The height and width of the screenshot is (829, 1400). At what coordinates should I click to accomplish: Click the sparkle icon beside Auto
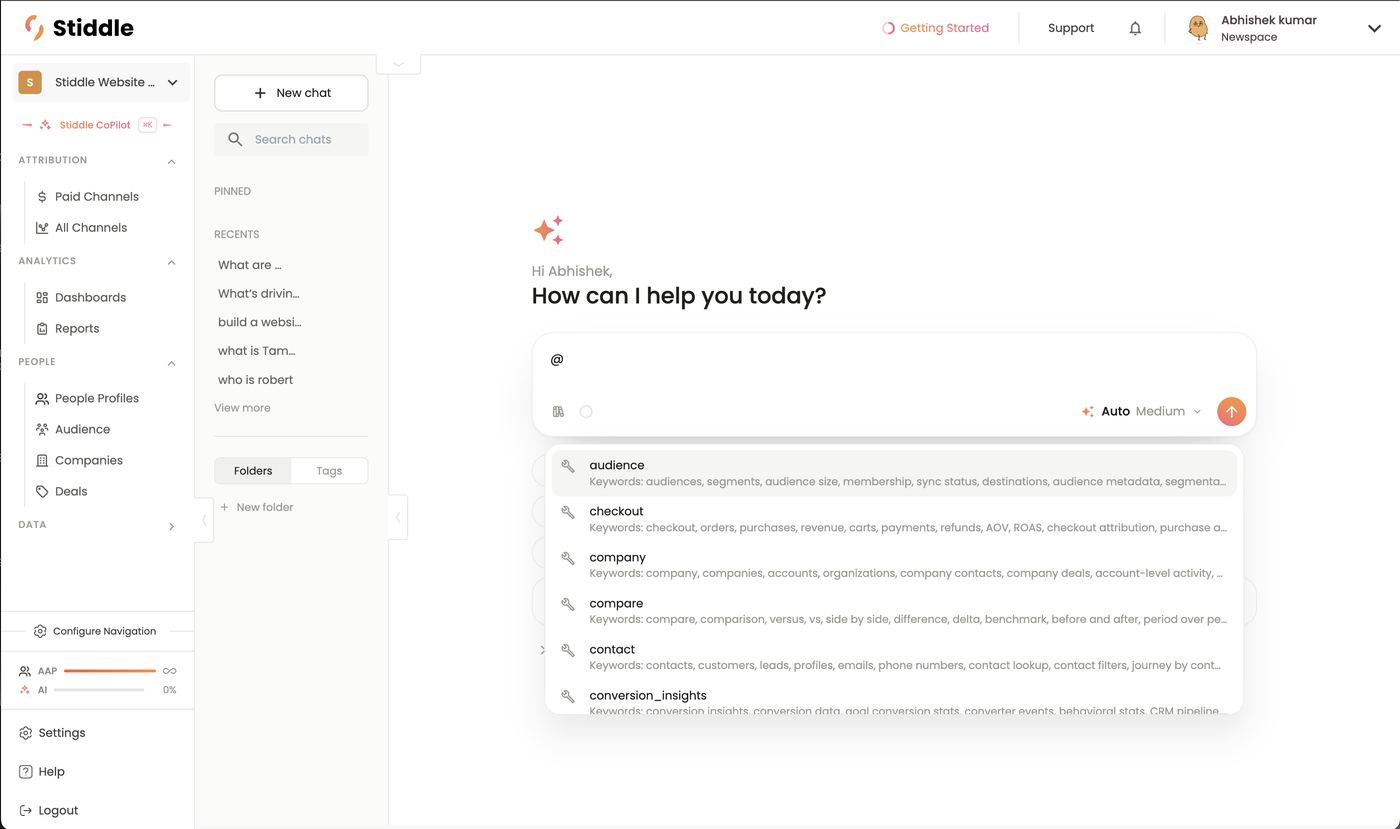point(1087,412)
